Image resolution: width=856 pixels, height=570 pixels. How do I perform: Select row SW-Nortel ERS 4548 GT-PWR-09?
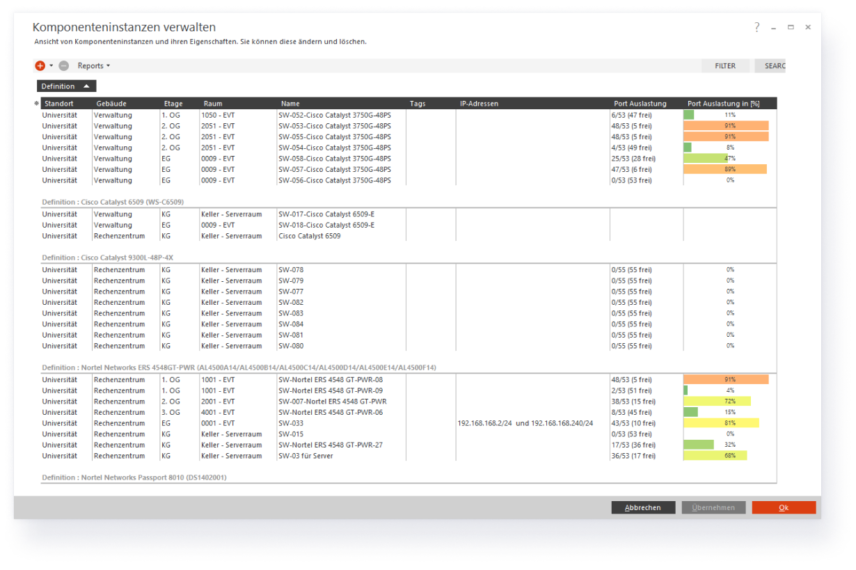(x=408, y=390)
